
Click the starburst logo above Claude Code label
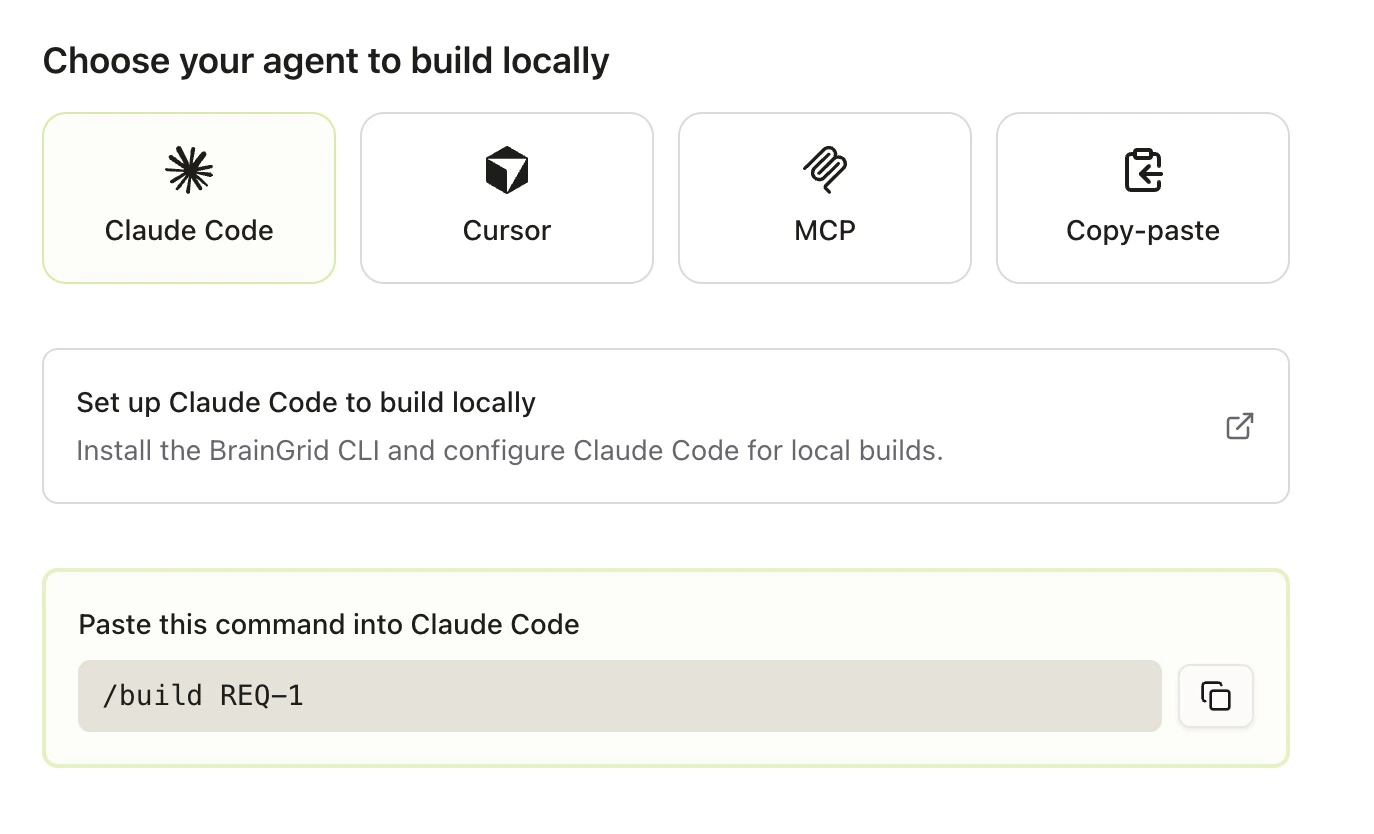(x=188, y=169)
